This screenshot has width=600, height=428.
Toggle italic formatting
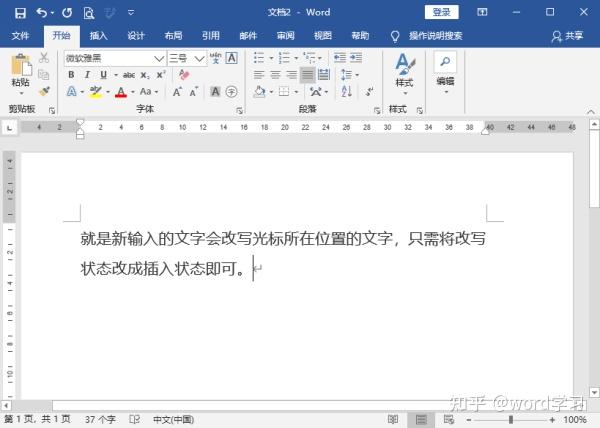(87, 75)
